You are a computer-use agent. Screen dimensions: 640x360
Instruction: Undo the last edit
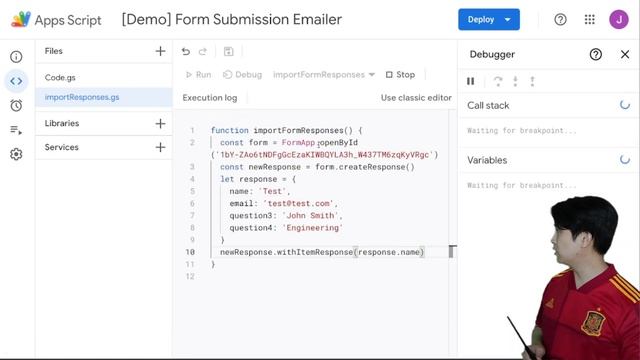click(186, 51)
